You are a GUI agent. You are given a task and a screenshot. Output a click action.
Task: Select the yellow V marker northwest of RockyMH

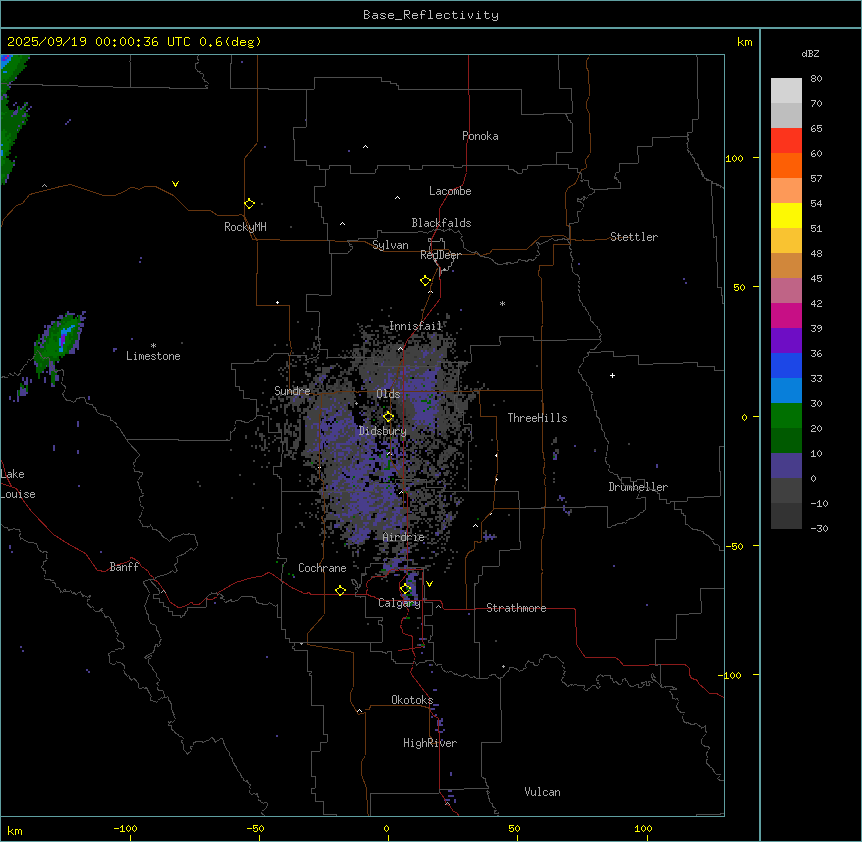pyautogui.click(x=176, y=184)
